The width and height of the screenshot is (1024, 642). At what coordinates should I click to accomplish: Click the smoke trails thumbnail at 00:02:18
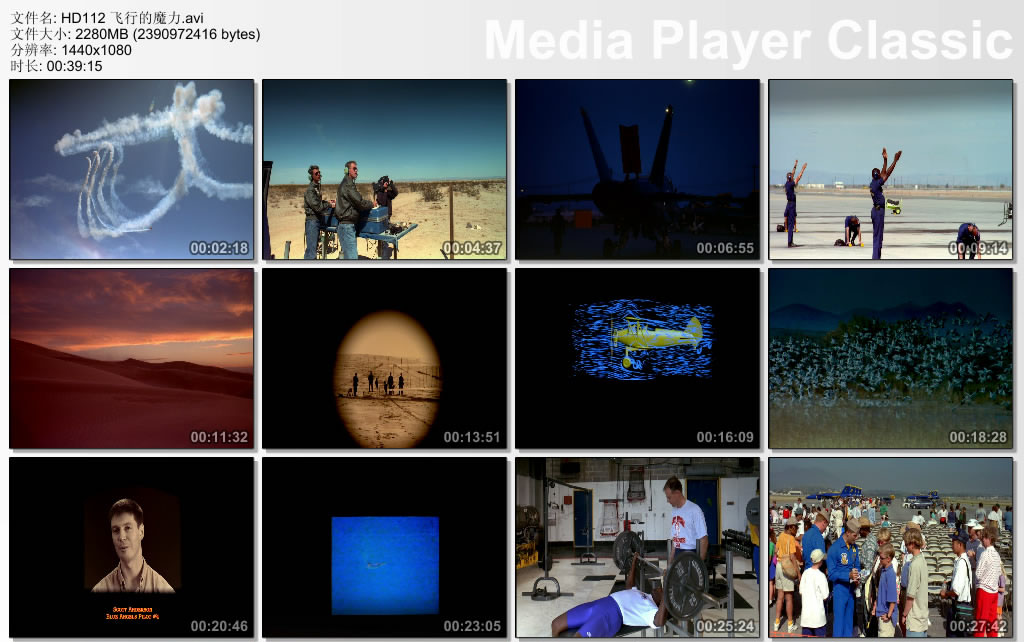132,169
